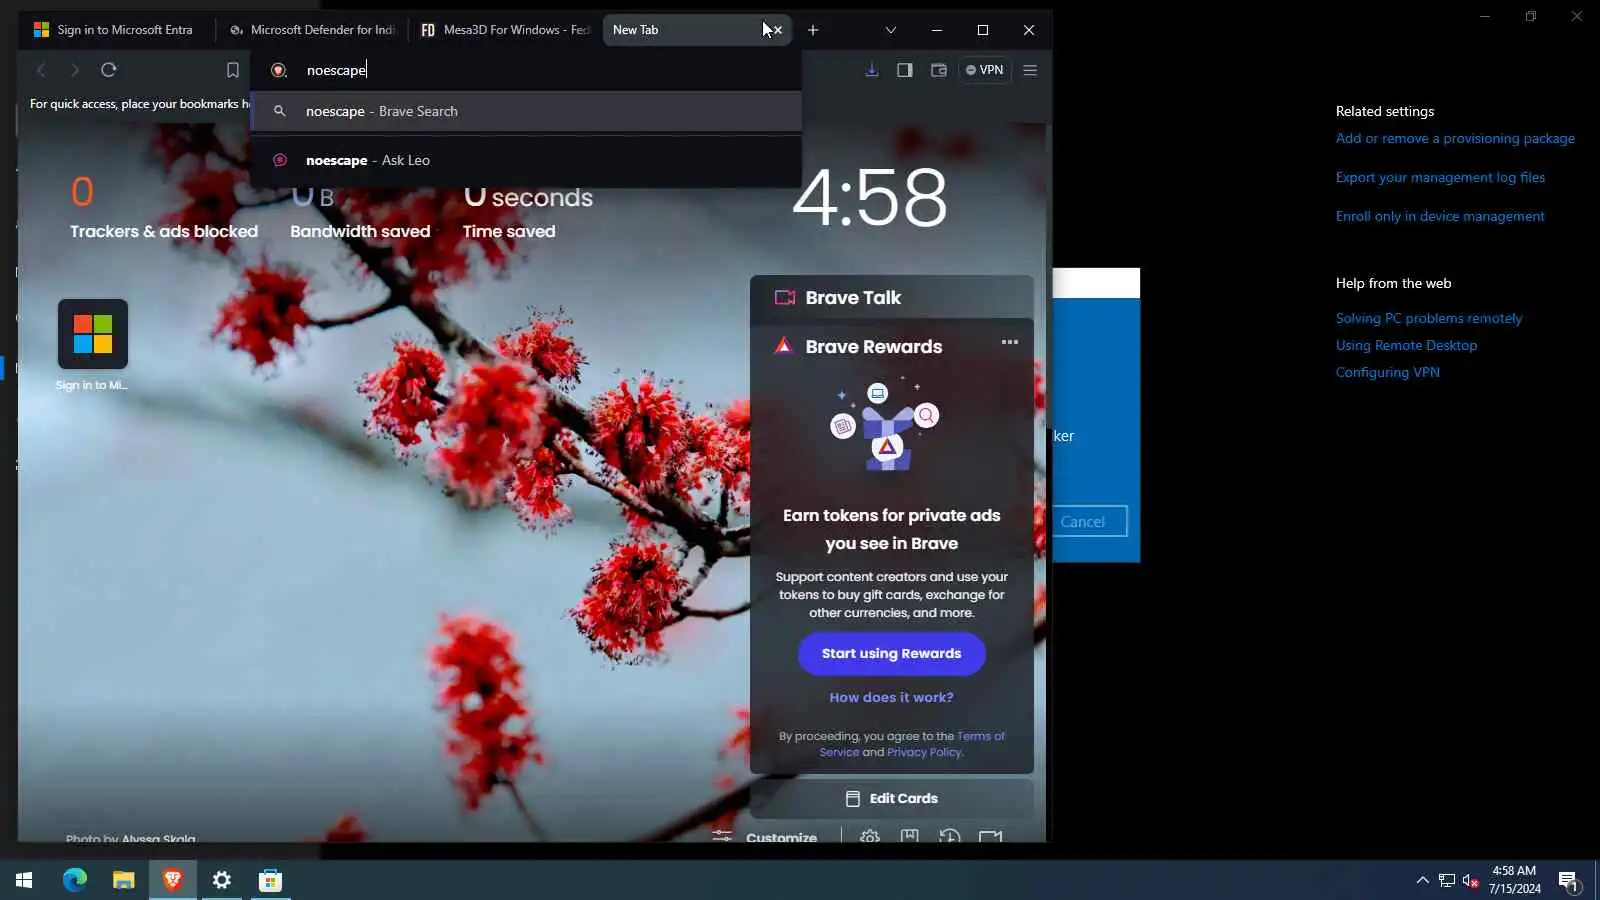Select the New Tab tab
This screenshot has height=900, width=1600.
click(686, 30)
